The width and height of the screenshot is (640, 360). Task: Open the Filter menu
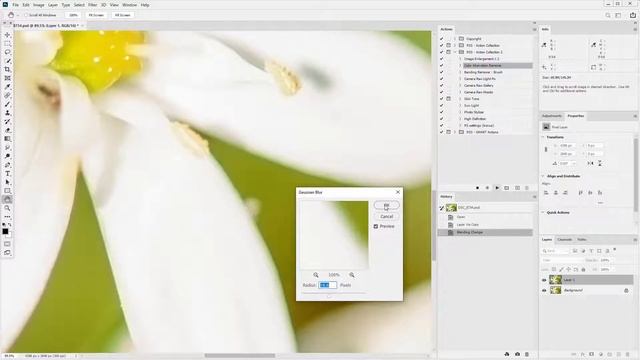93,5
